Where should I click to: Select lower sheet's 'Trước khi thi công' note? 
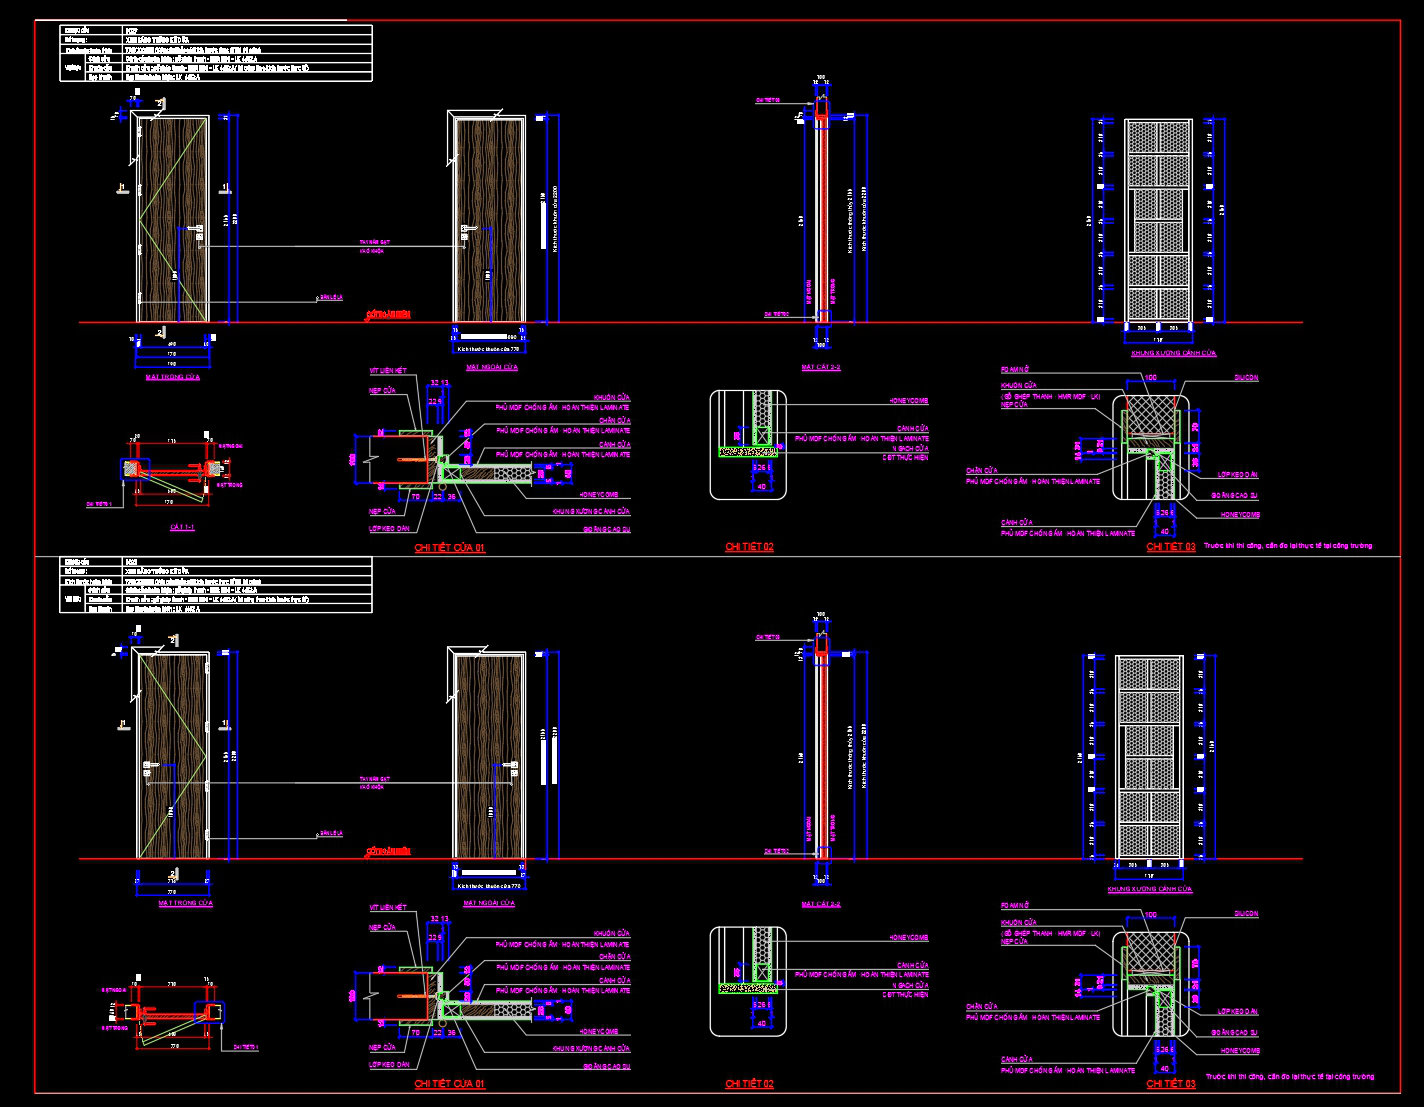(1288, 1077)
